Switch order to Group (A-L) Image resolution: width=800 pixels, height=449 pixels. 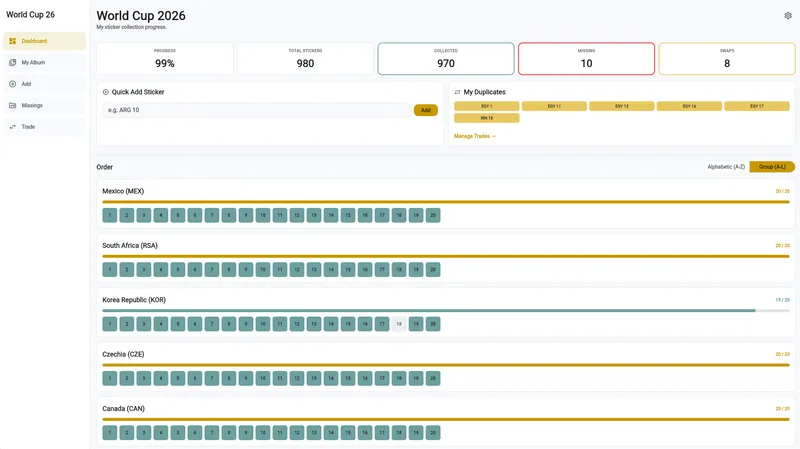(772, 167)
